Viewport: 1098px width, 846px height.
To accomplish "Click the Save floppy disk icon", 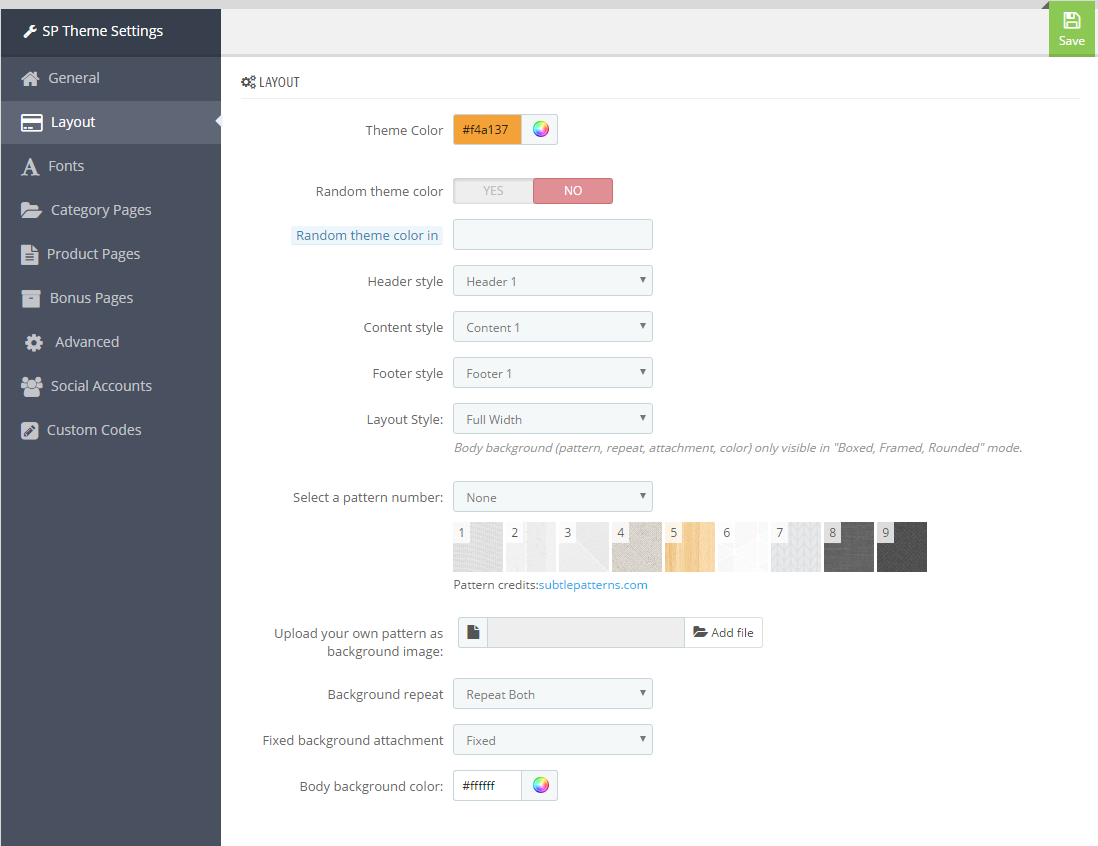I will tap(1071, 21).
